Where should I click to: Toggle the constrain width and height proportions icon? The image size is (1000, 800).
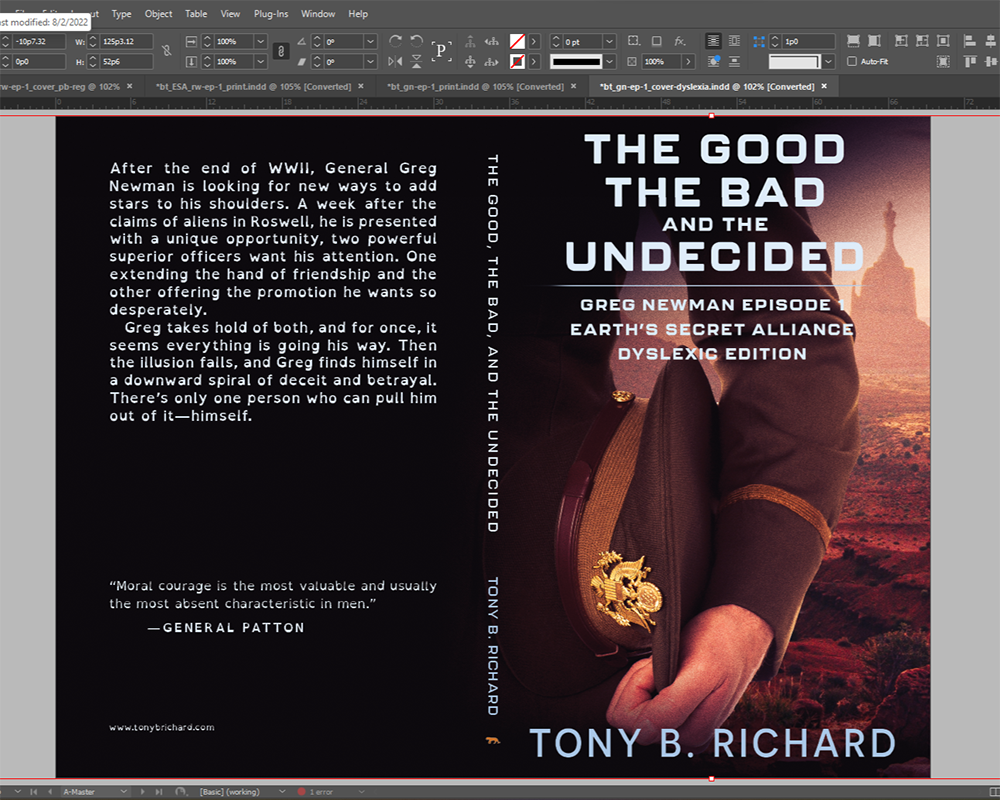pos(166,50)
